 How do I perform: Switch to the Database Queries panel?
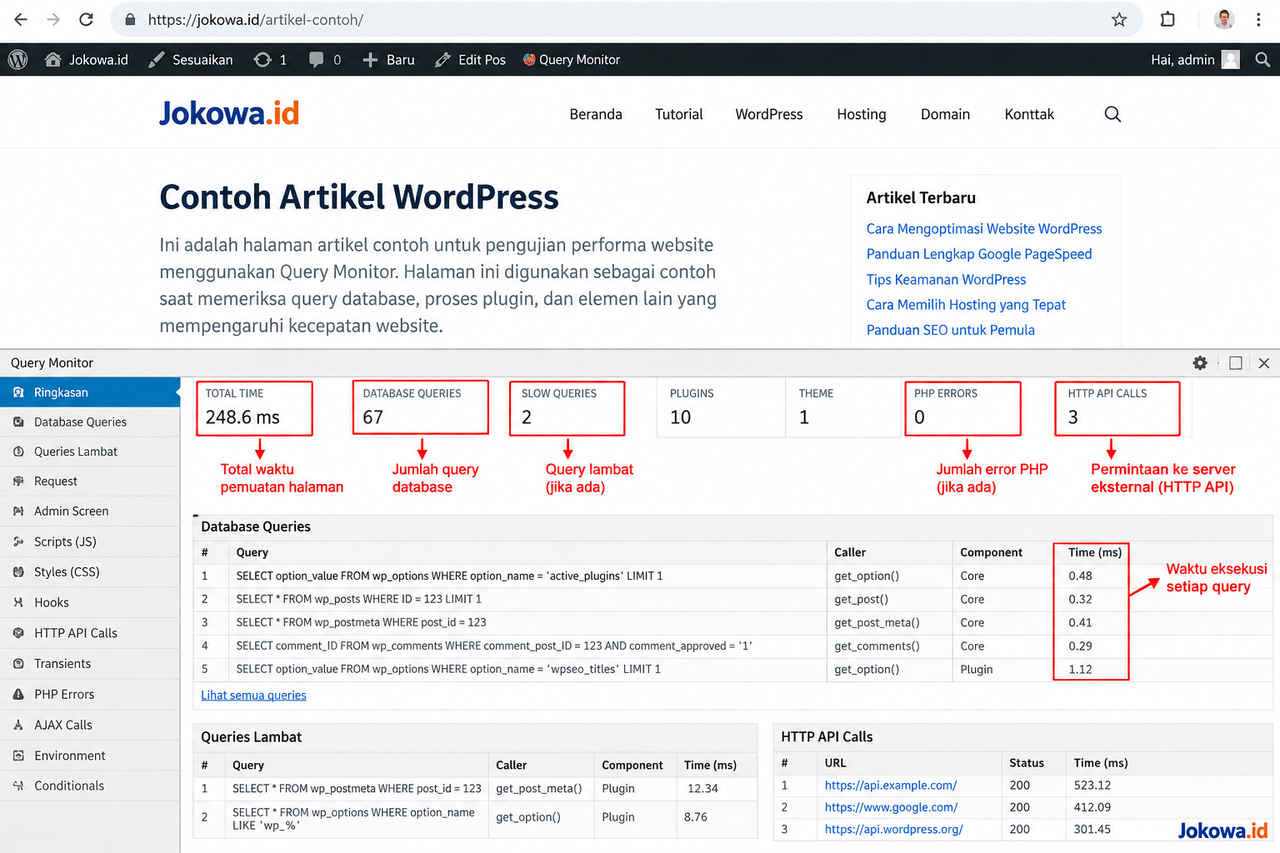90,422
